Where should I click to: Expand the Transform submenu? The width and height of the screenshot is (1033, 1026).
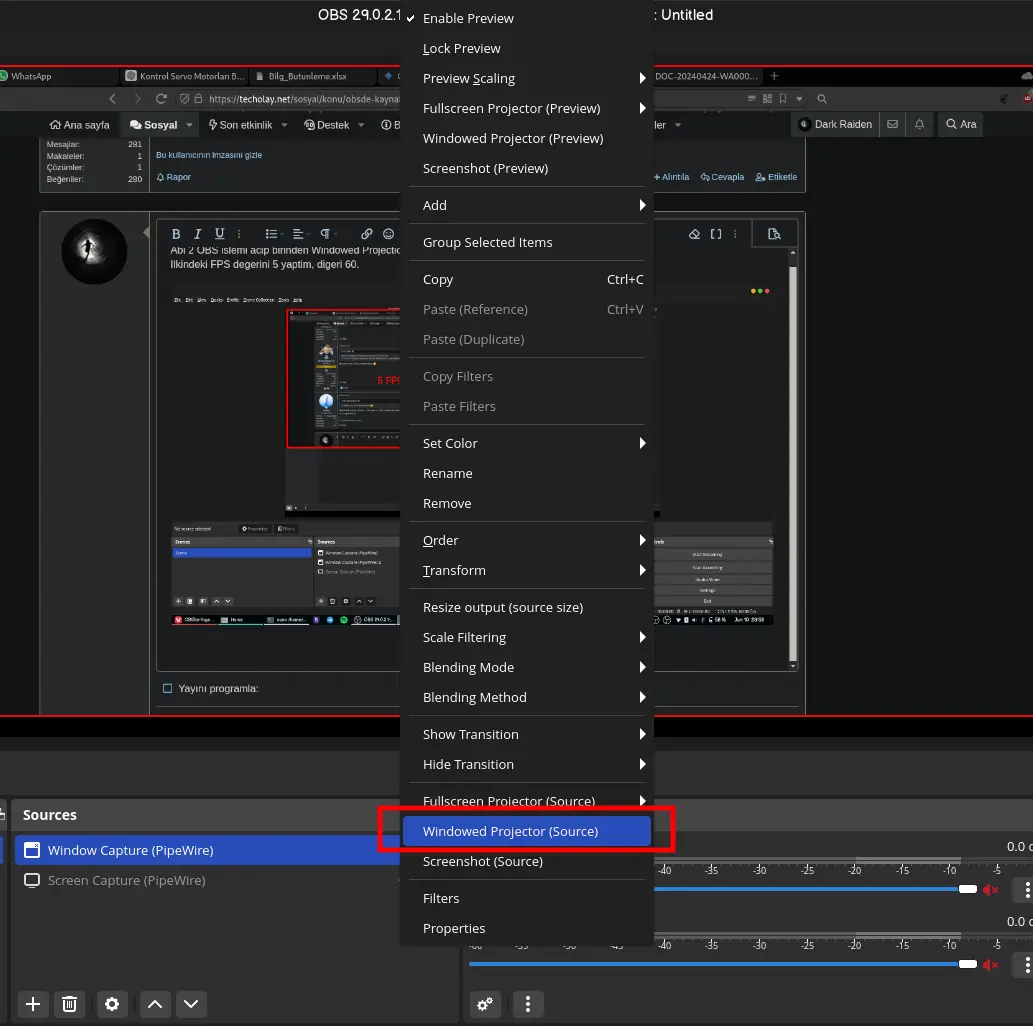(526, 571)
